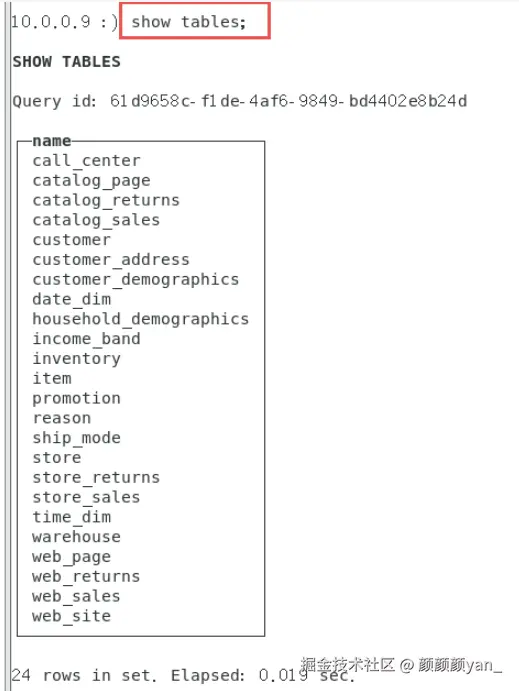519x691 pixels.
Task: Click the name column header
Action: 52,141
